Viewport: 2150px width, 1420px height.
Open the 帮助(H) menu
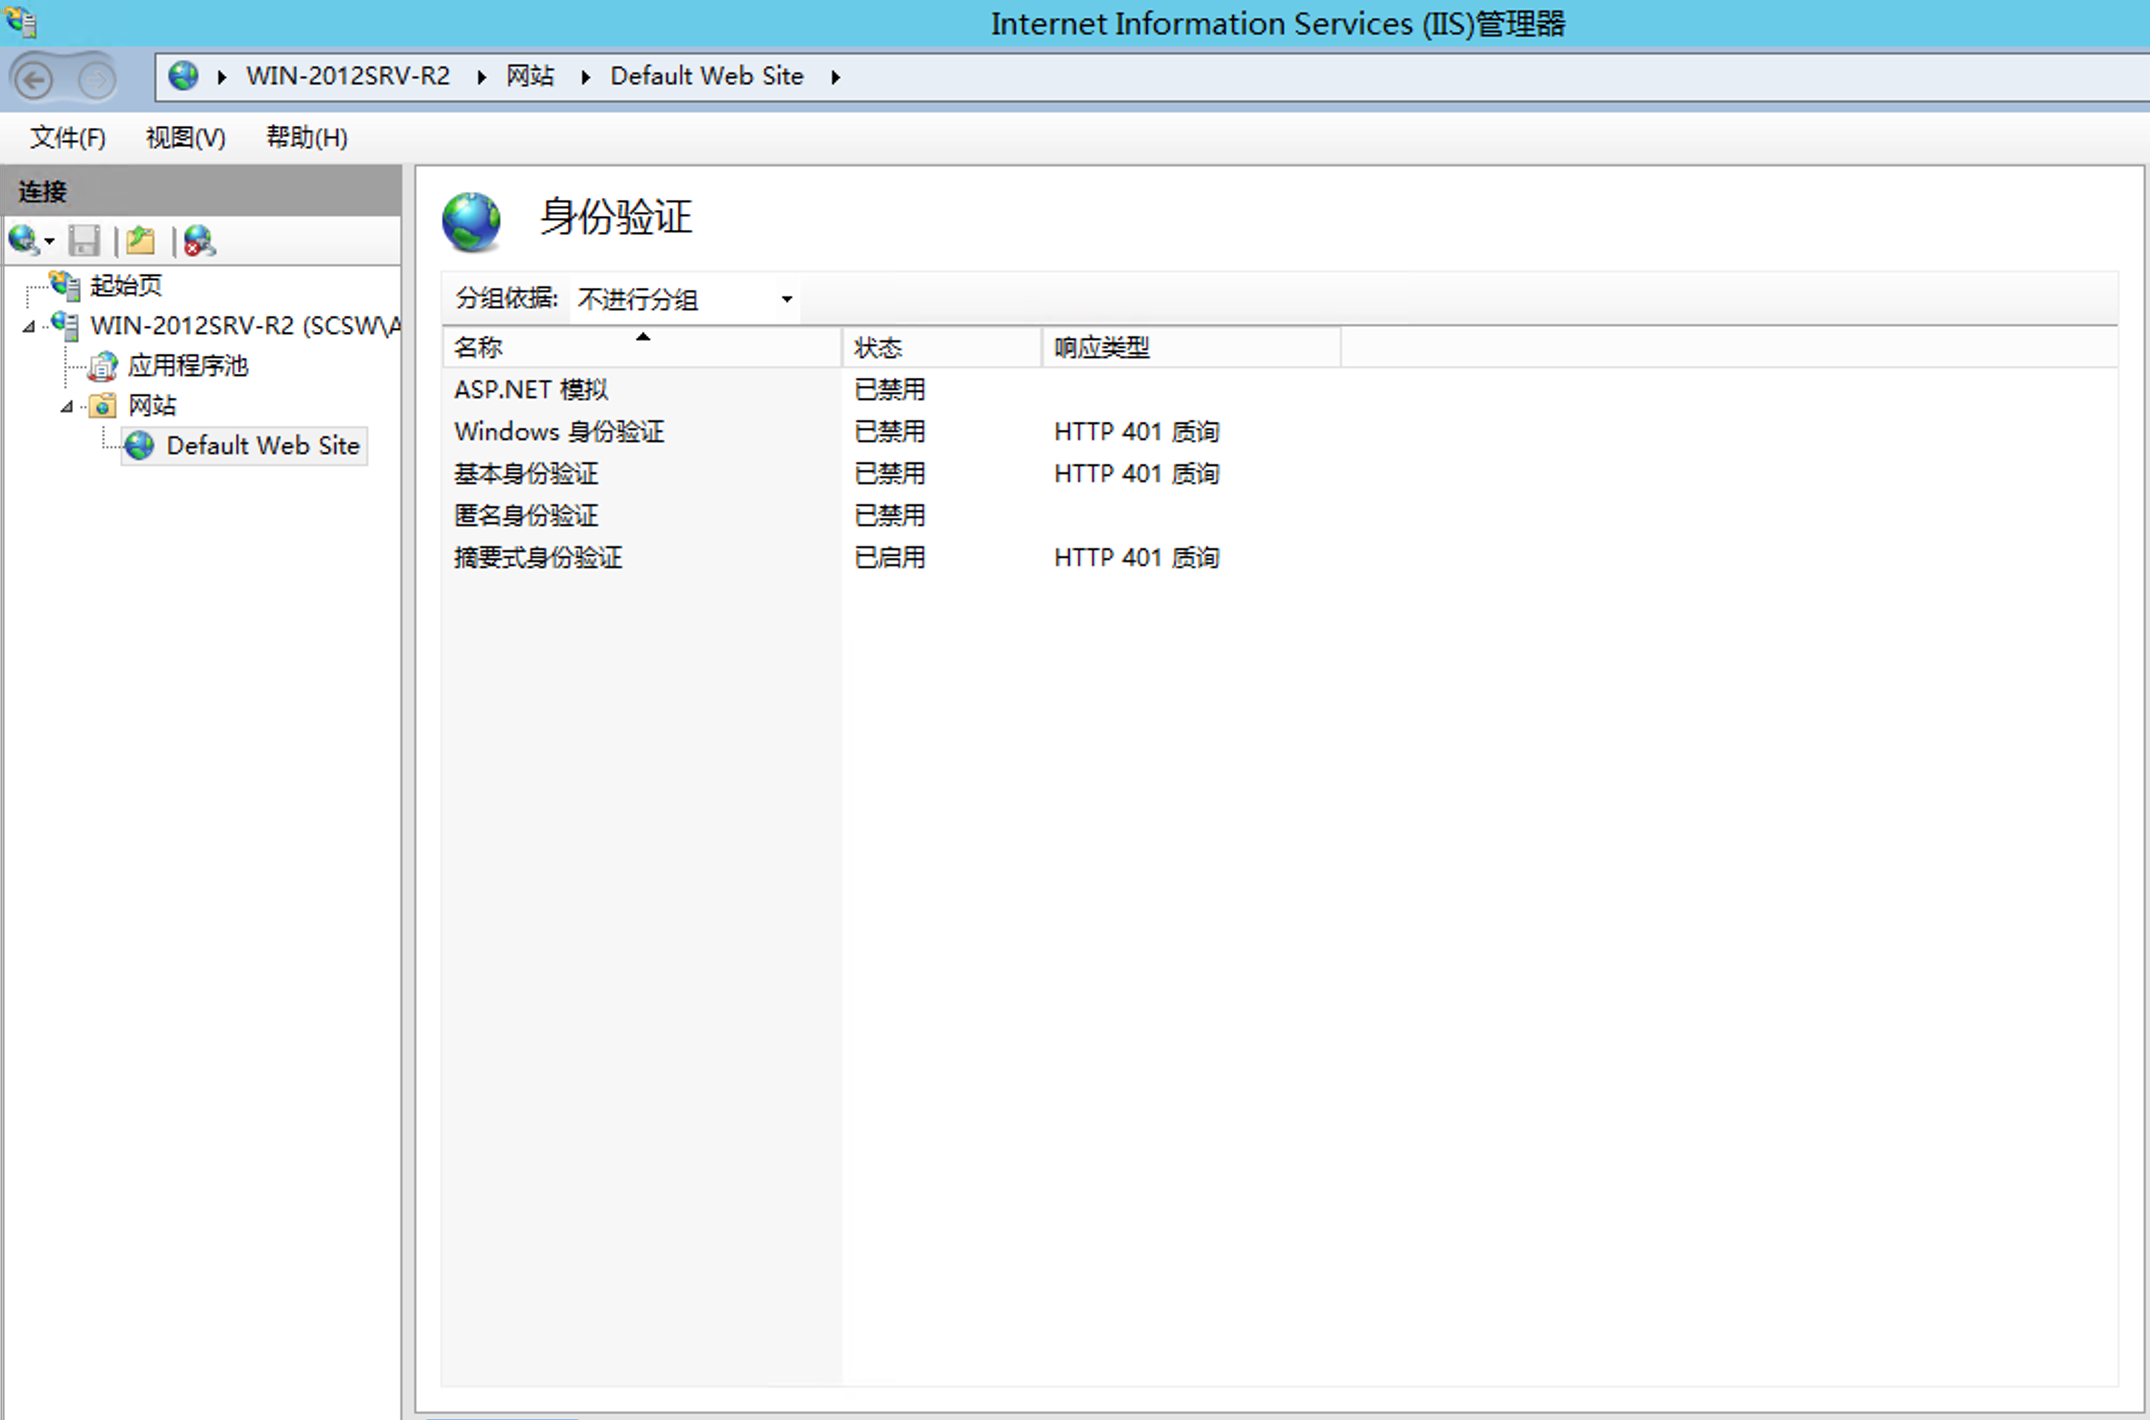(x=306, y=137)
